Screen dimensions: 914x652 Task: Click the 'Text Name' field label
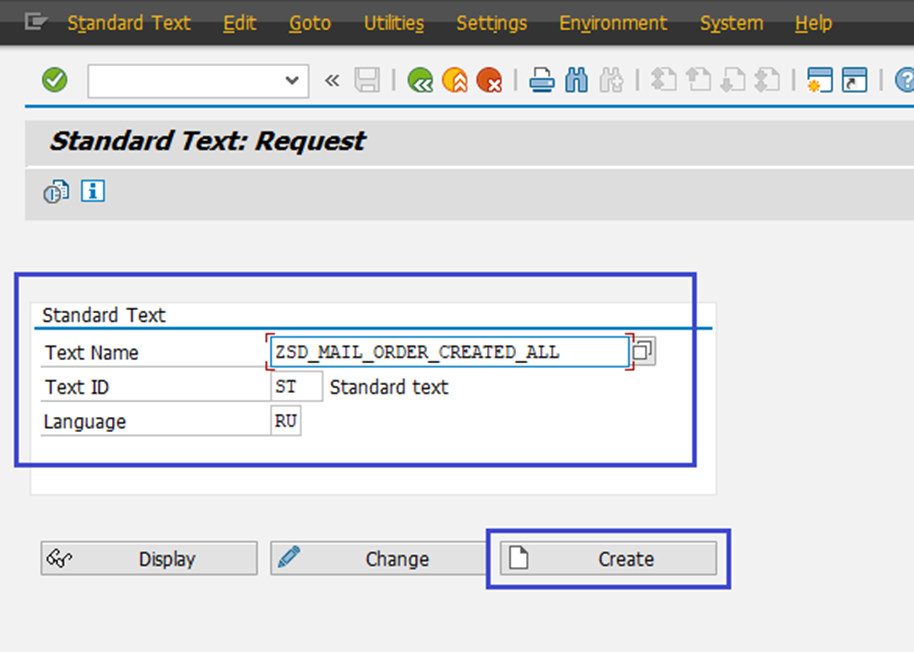(x=92, y=353)
